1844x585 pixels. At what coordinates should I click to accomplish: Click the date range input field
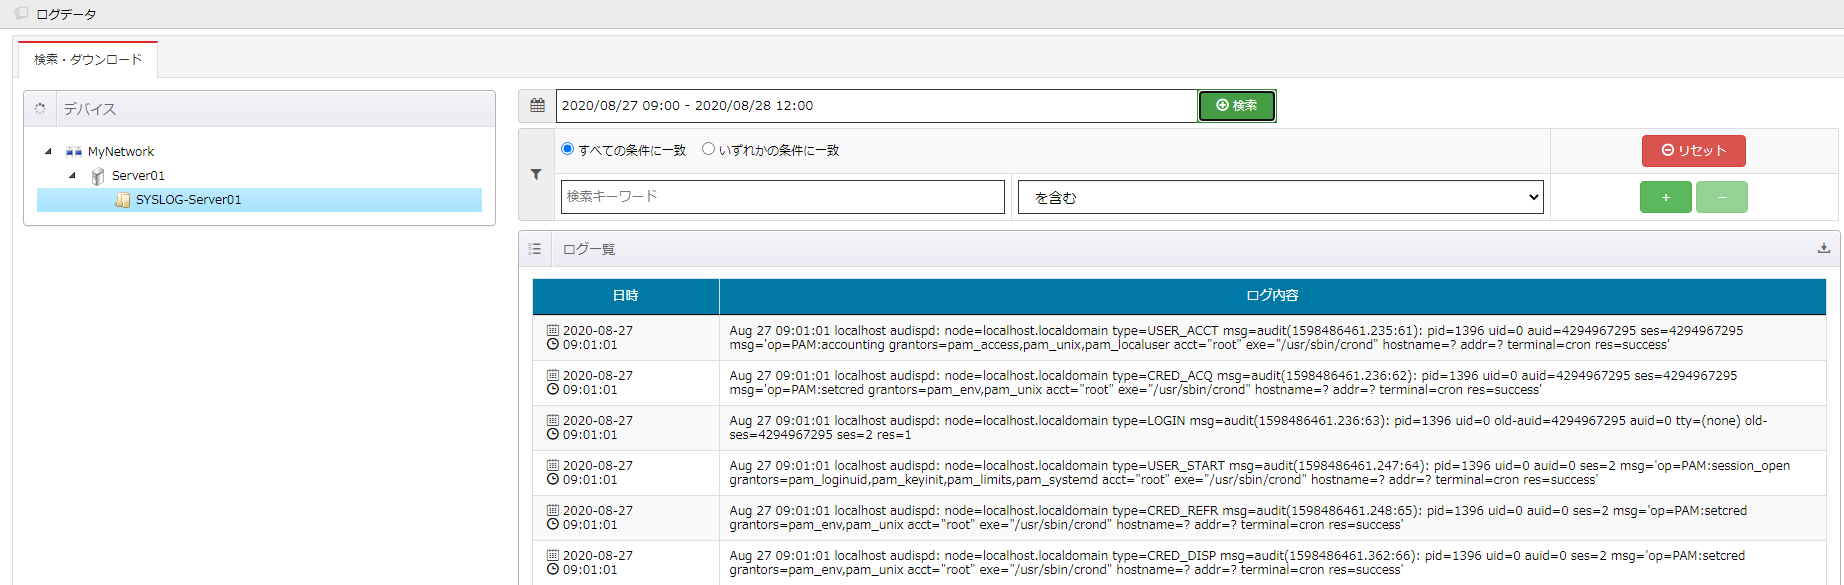pos(876,105)
